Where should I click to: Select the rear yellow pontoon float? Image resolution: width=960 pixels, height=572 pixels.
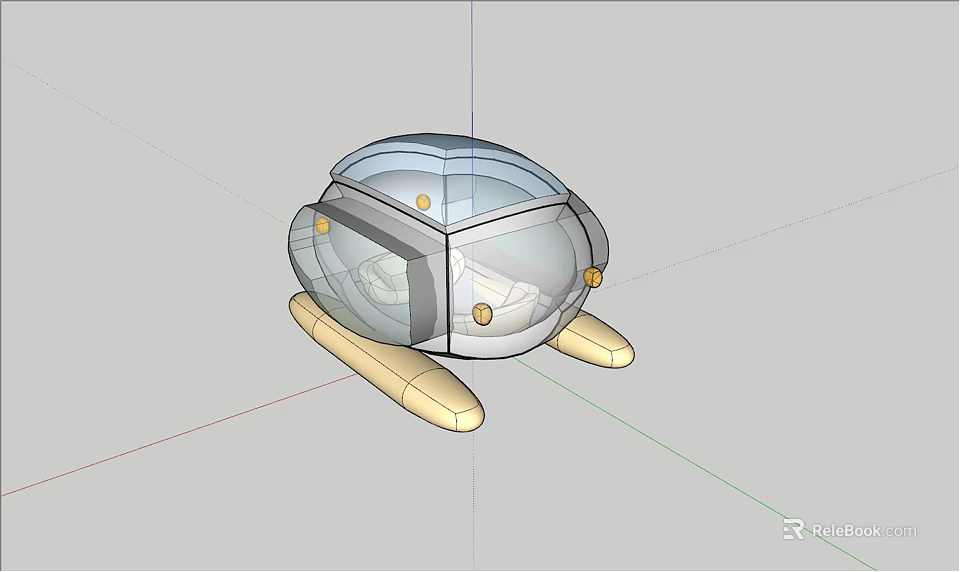[592, 340]
